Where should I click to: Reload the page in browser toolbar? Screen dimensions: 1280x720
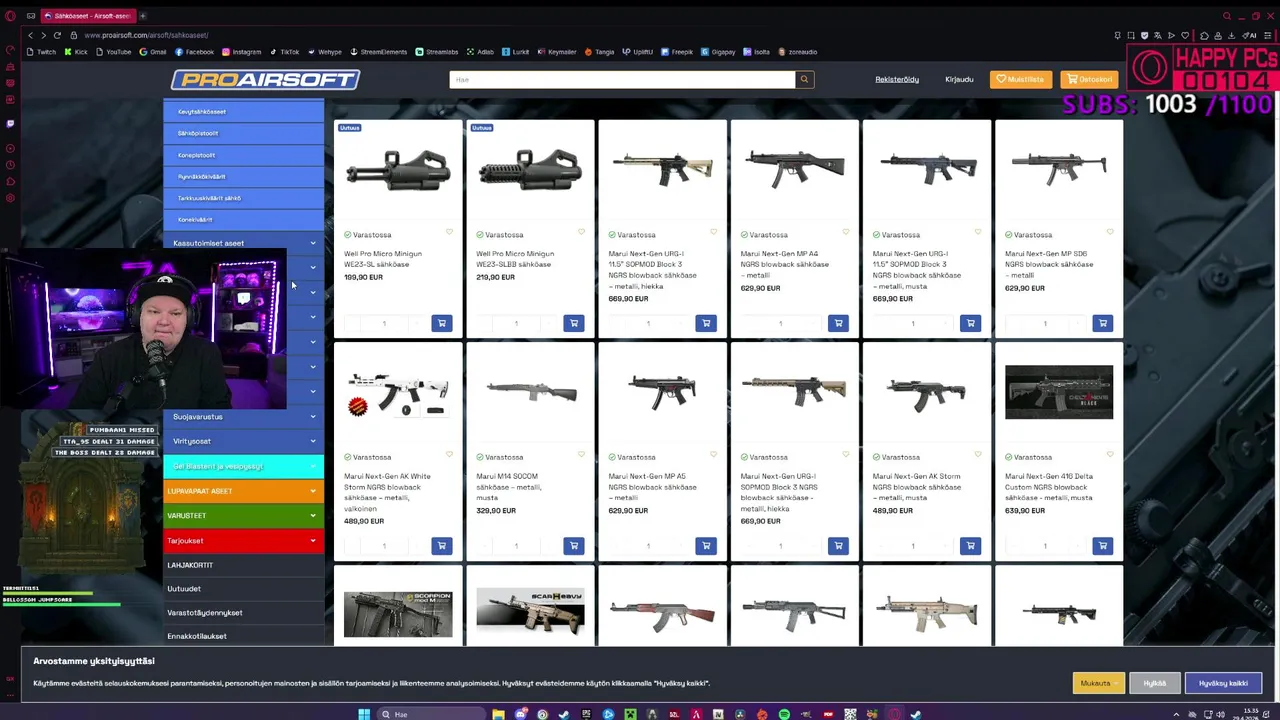pyautogui.click(x=57, y=35)
